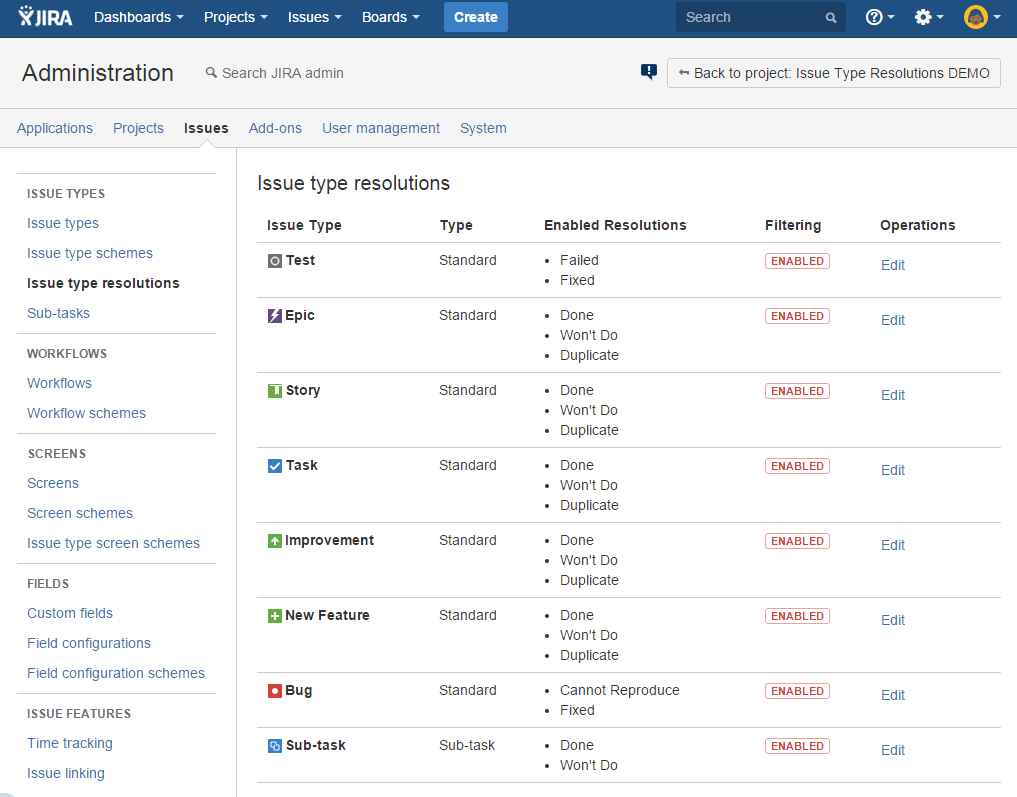Image resolution: width=1017 pixels, height=797 pixels.
Task: Click the ENABLED filtering badge for Test
Action: tap(797, 261)
